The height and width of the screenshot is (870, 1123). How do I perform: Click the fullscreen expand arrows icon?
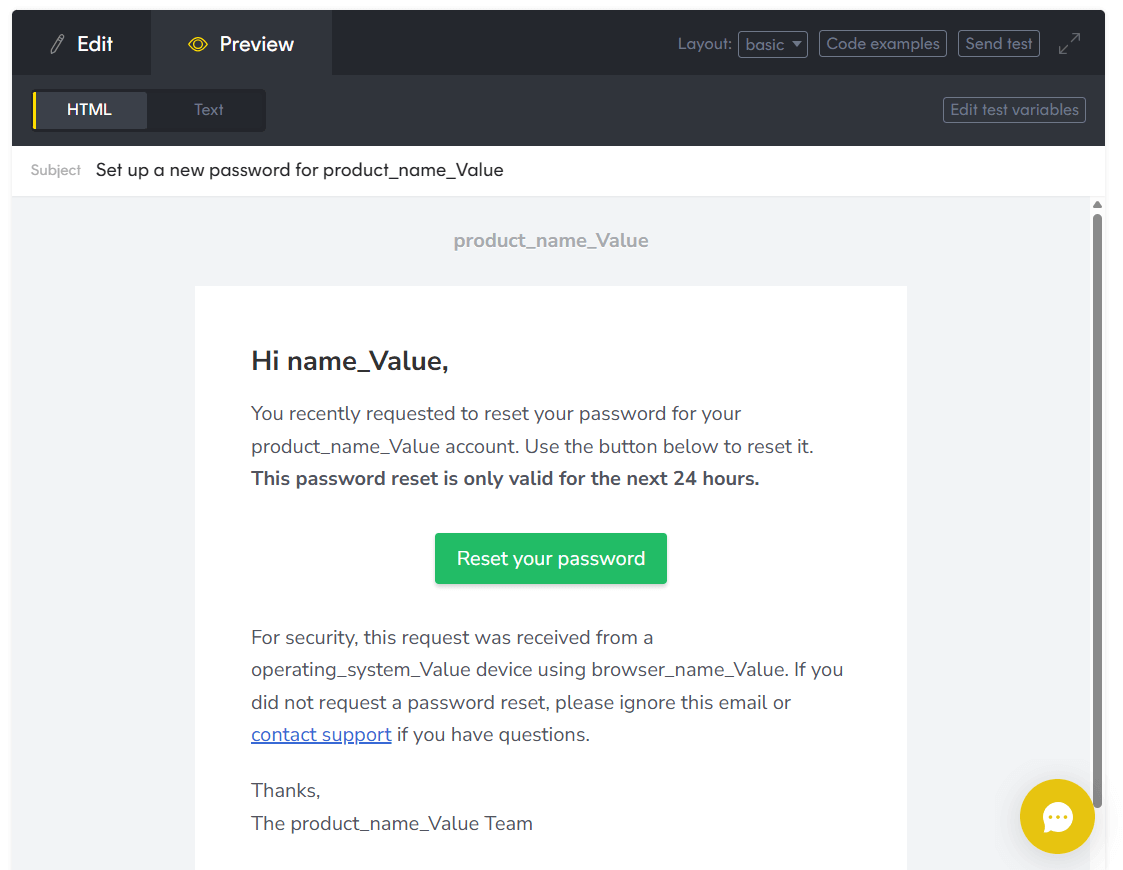(1068, 43)
